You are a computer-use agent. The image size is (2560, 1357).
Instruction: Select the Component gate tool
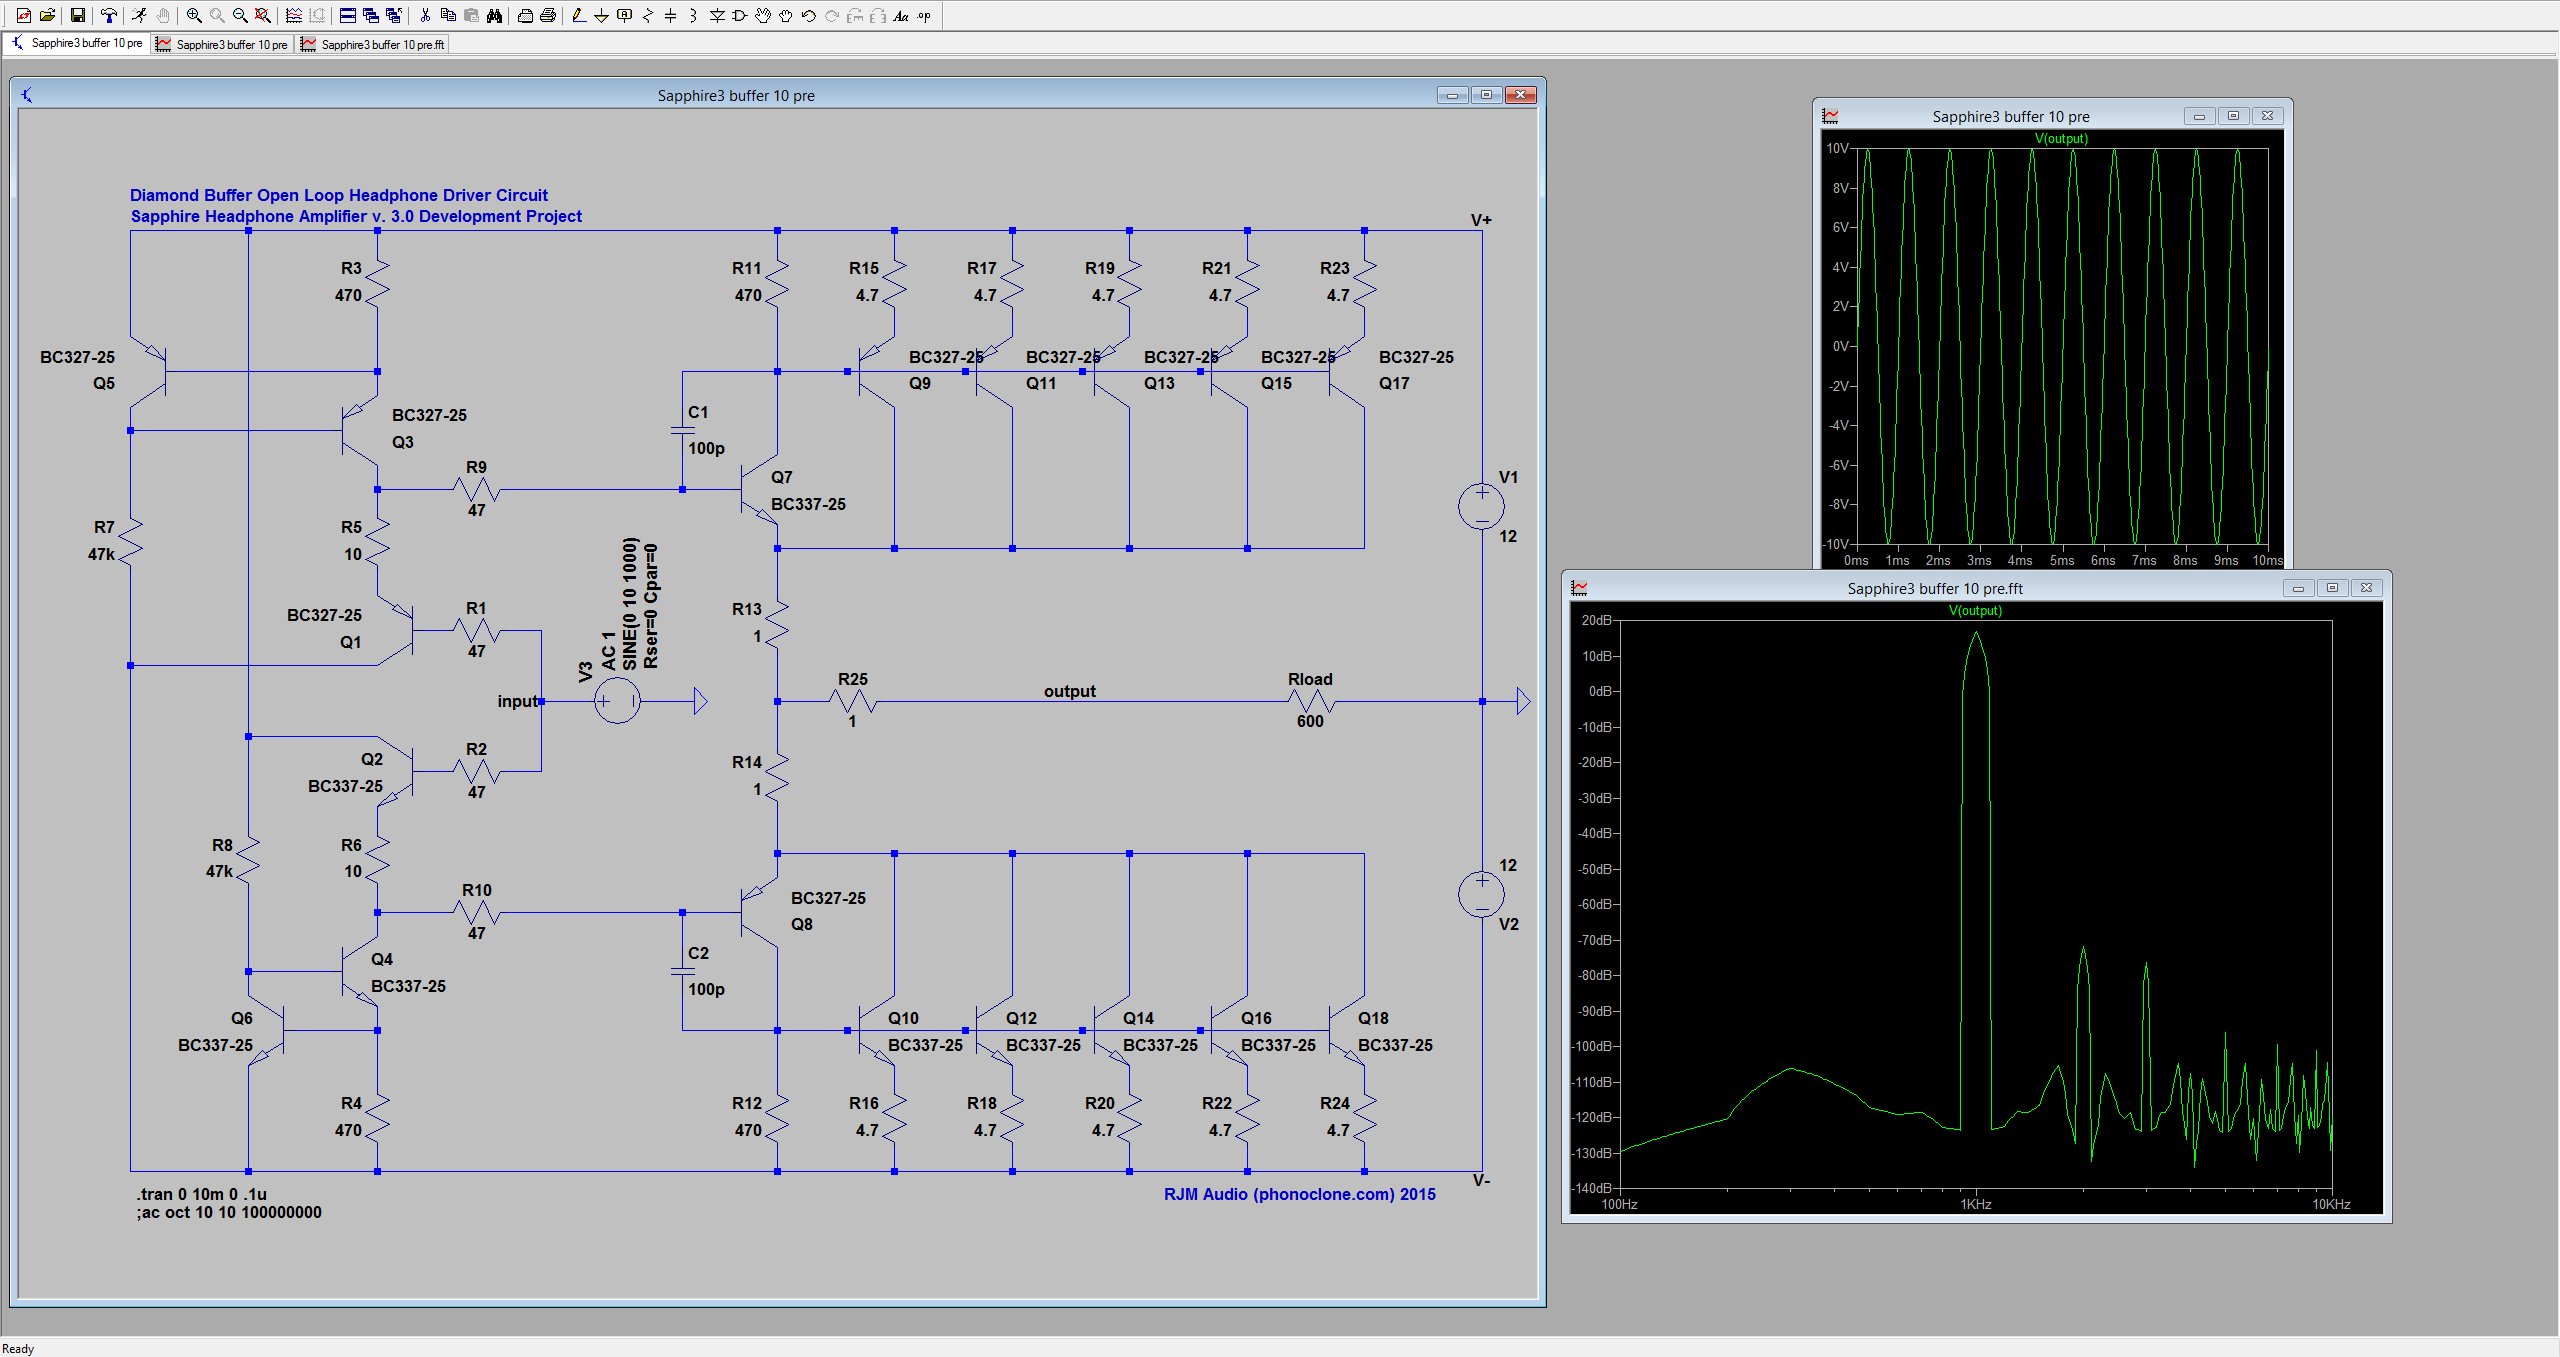740,15
